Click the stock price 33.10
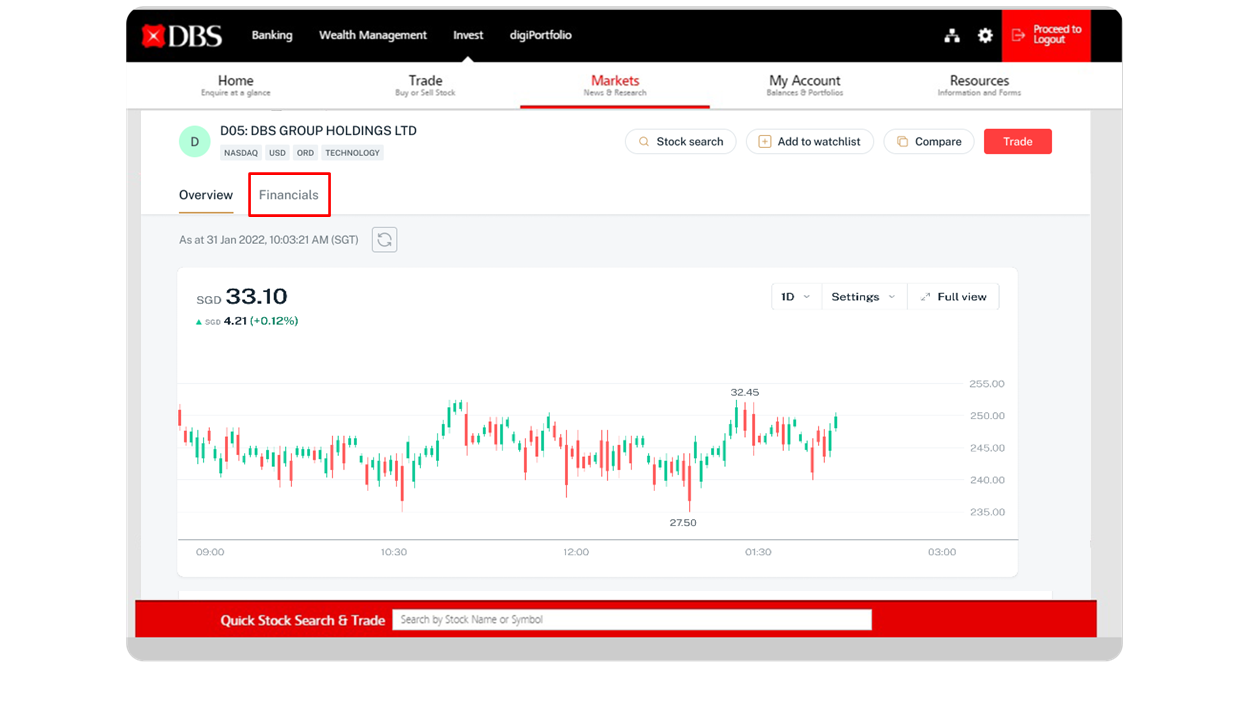Image resolution: width=1250 pixels, height=720 pixels. 256,297
